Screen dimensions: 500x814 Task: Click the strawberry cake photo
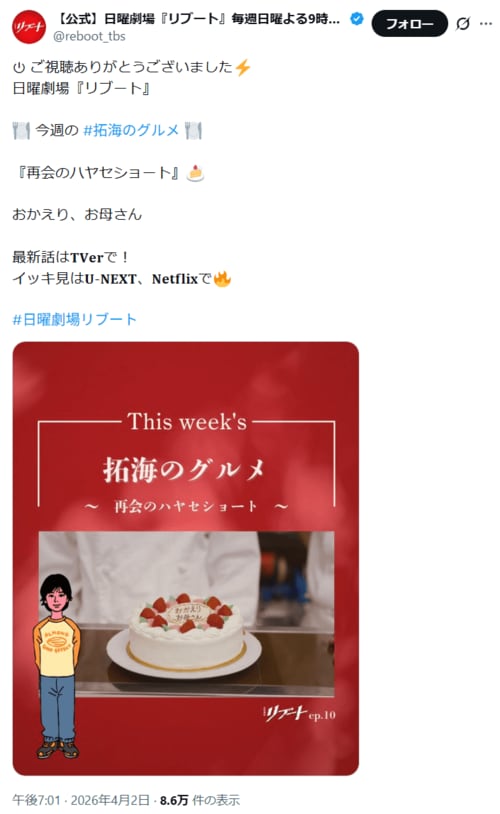(186, 614)
